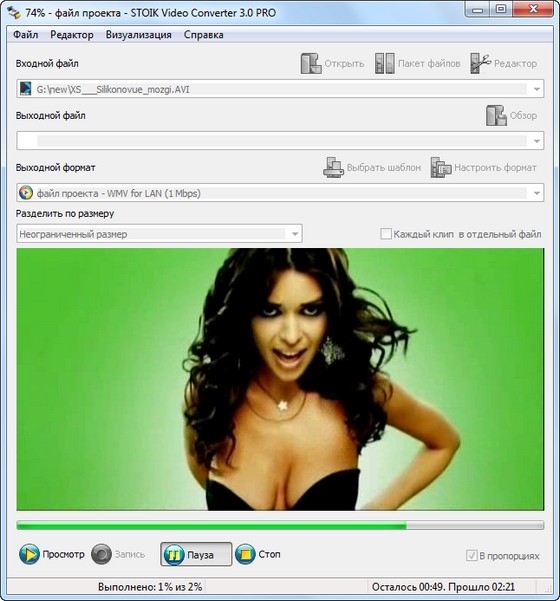Viewport: 560px width, 601px height.
Task: Start preview with Просмотр play icon
Action: [x=29, y=554]
